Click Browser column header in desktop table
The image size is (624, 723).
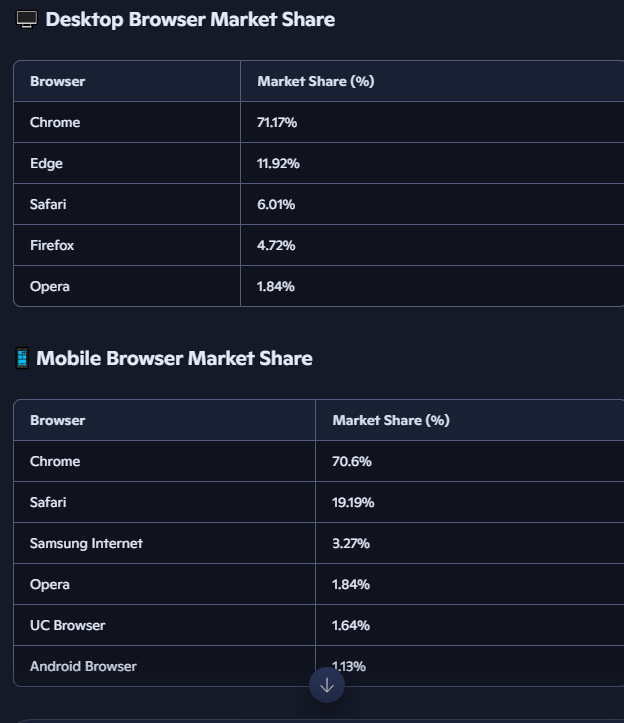(58, 81)
